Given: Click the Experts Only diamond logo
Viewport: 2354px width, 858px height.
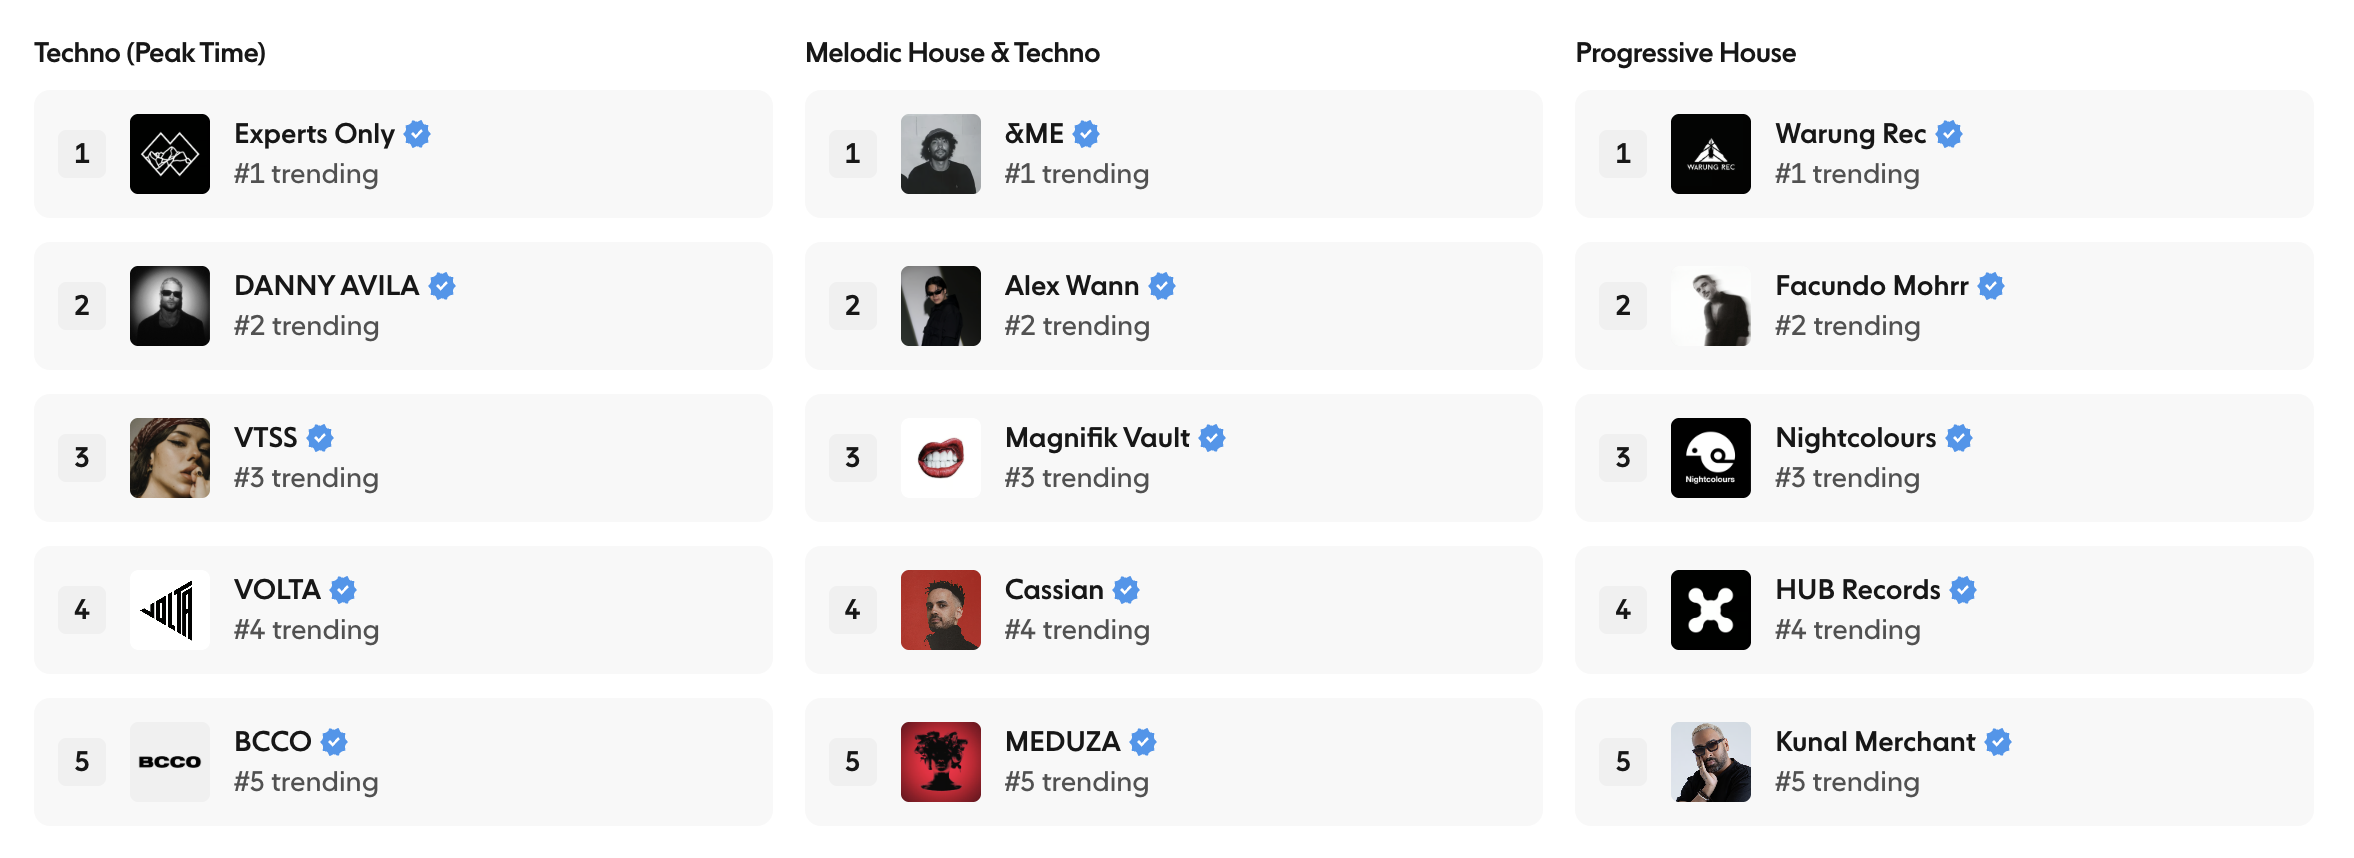Looking at the screenshot, I should (x=170, y=154).
